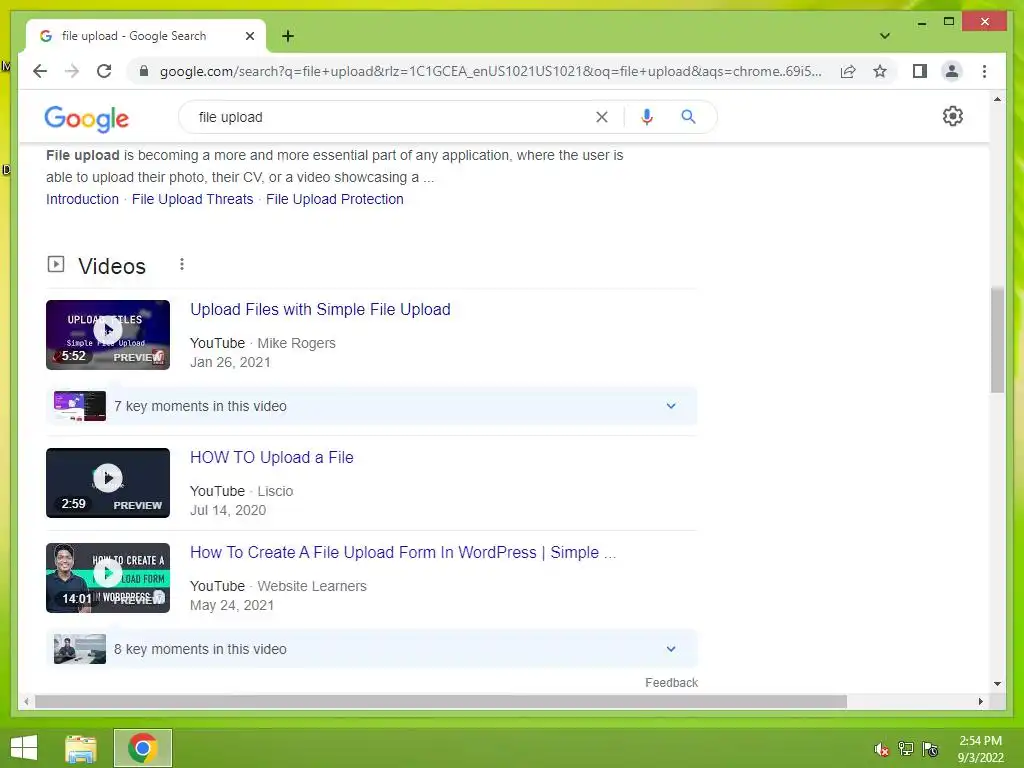This screenshot has width=1024, height=768.
Task: Bookmark this page with the star icon
Action: click(880, 71)
